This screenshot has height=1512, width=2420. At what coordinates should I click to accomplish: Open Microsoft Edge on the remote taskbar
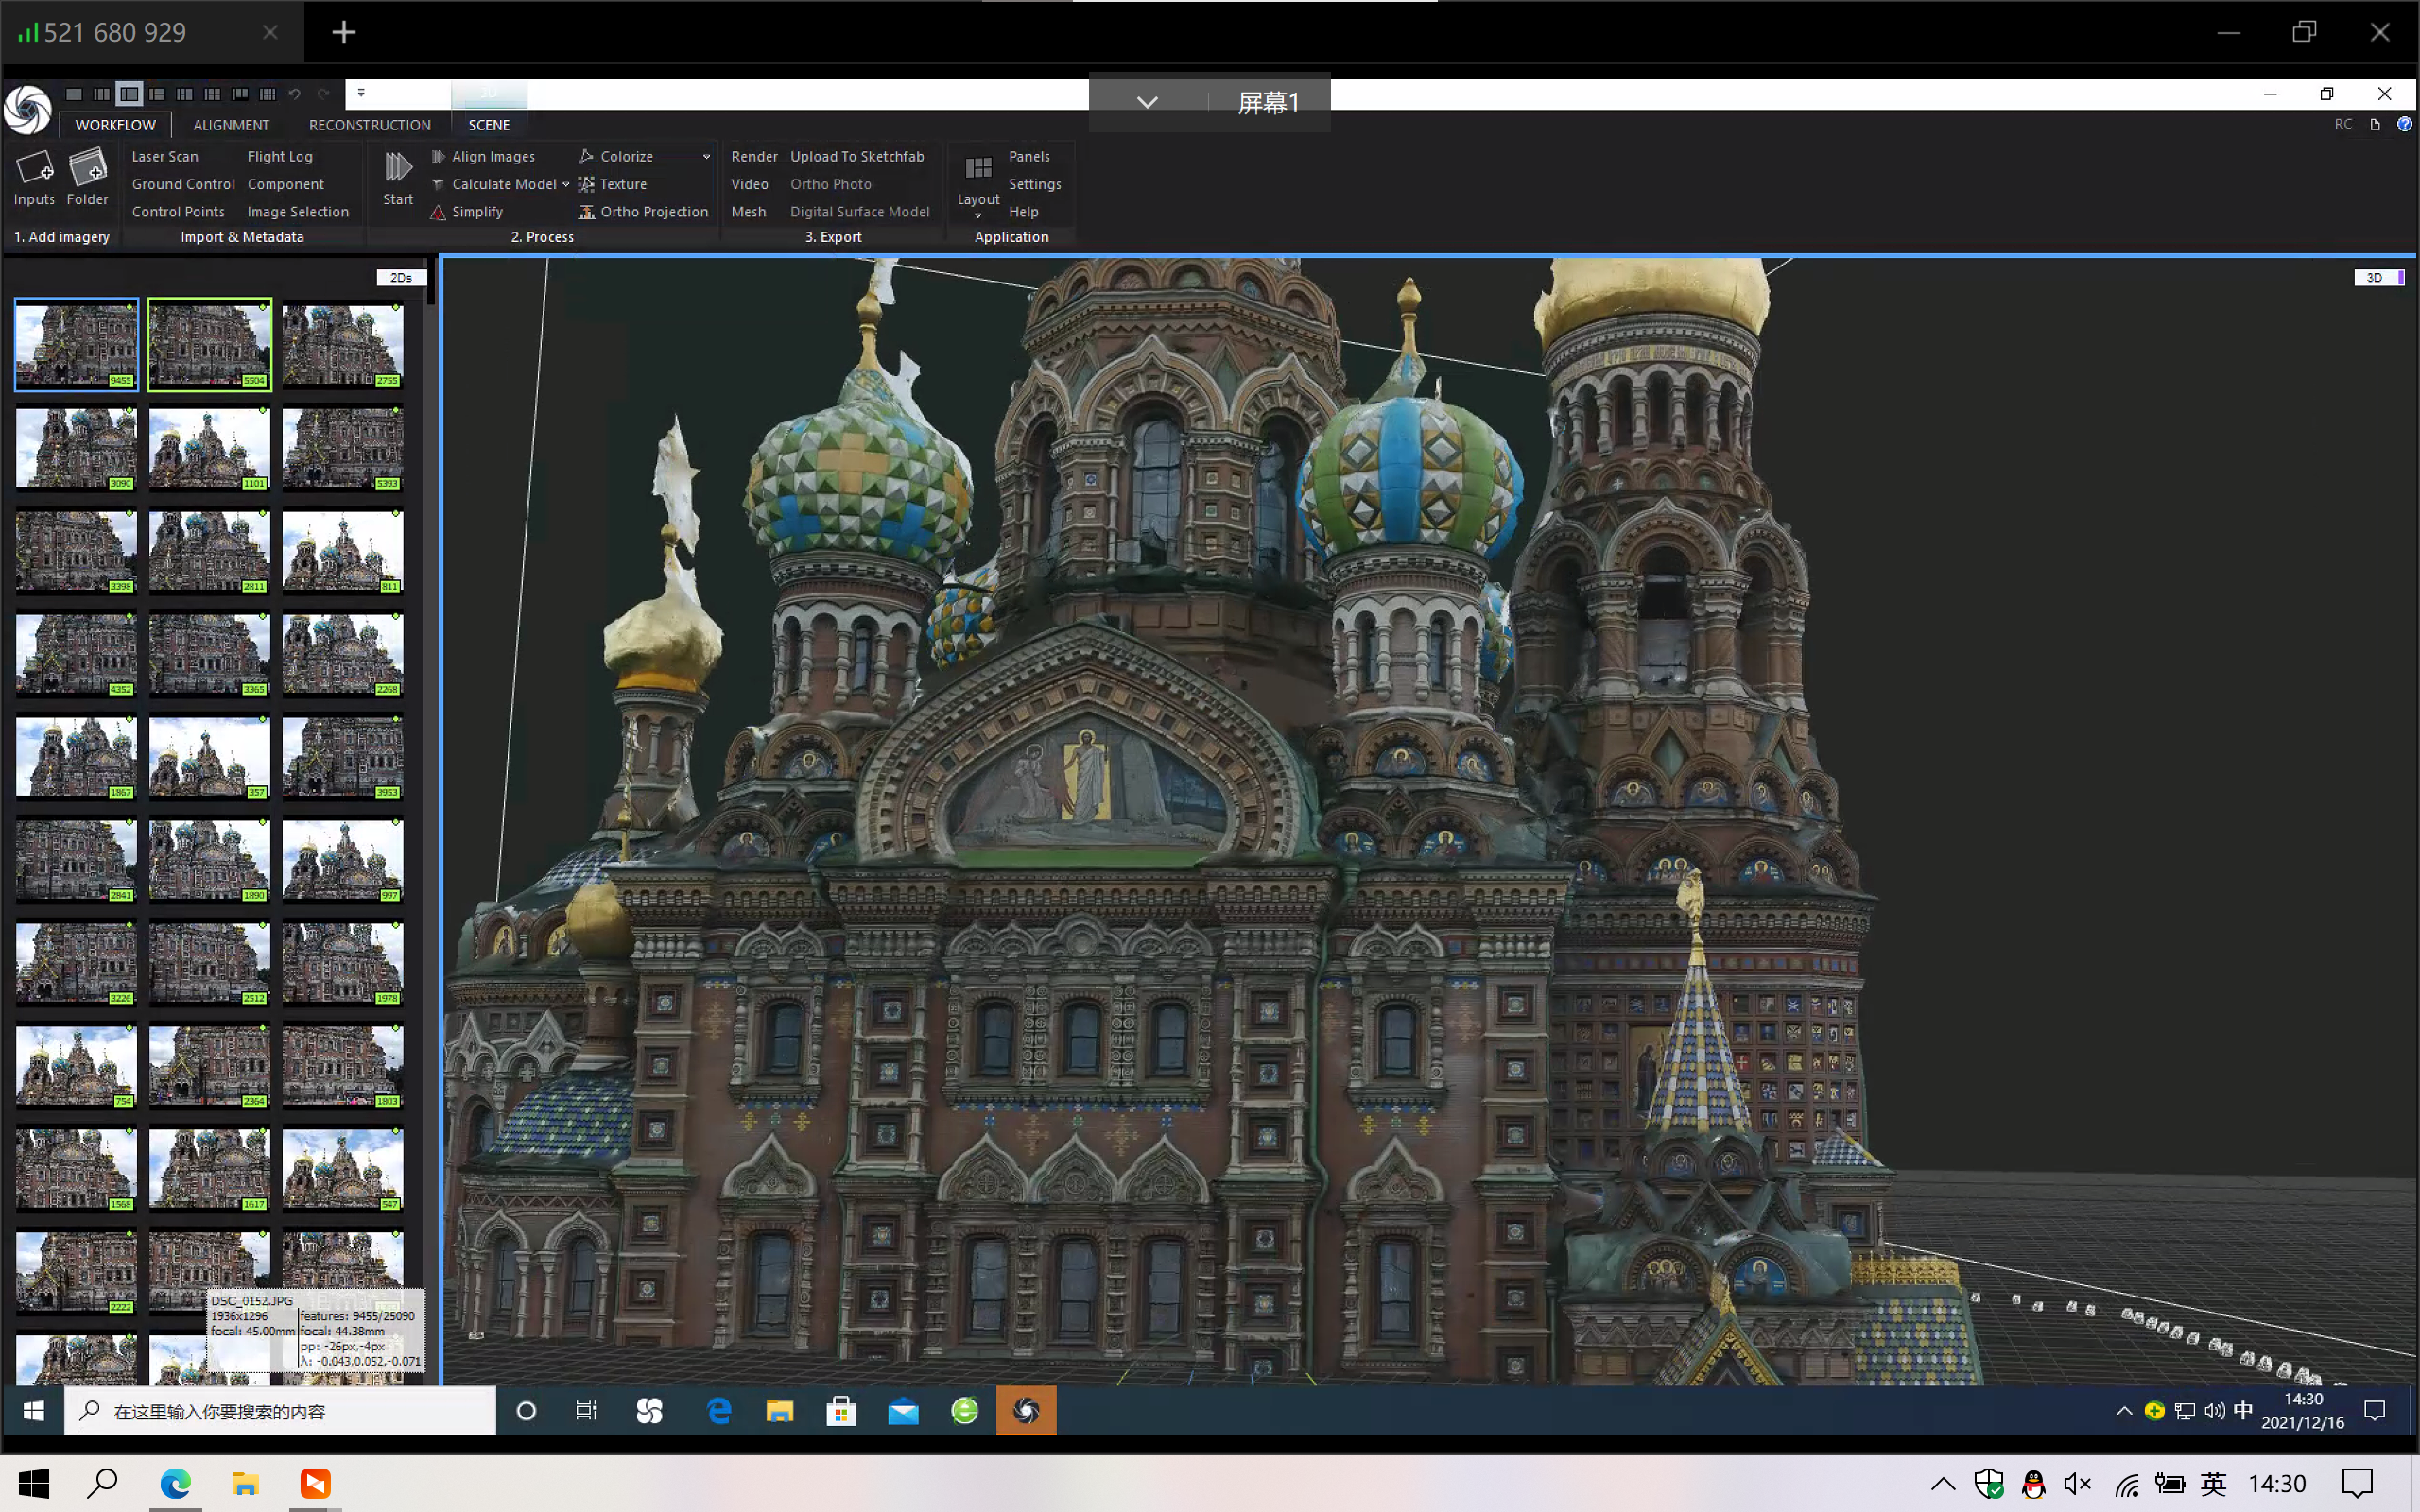tap(719, 1411)
